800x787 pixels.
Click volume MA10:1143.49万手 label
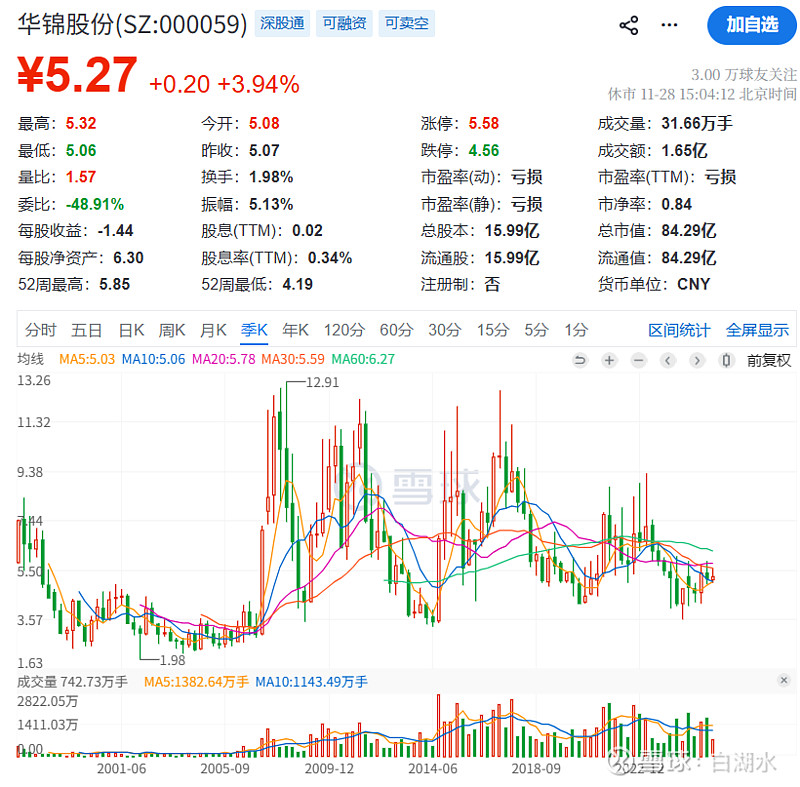coord(311,681)
